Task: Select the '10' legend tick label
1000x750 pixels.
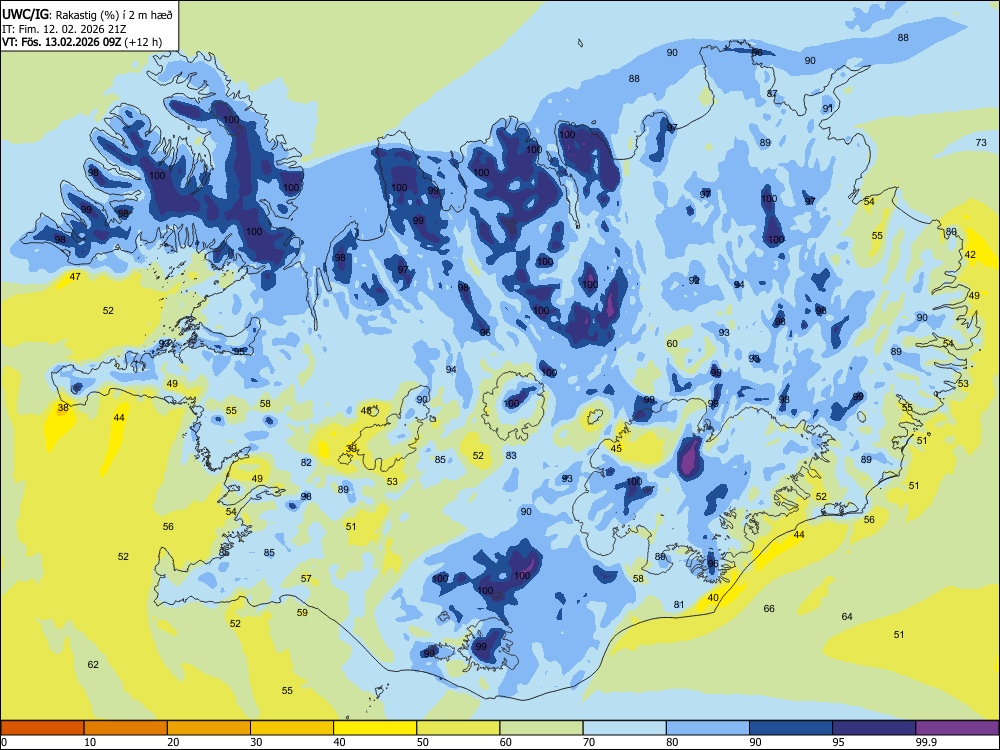Action: (x=90, y=742)
